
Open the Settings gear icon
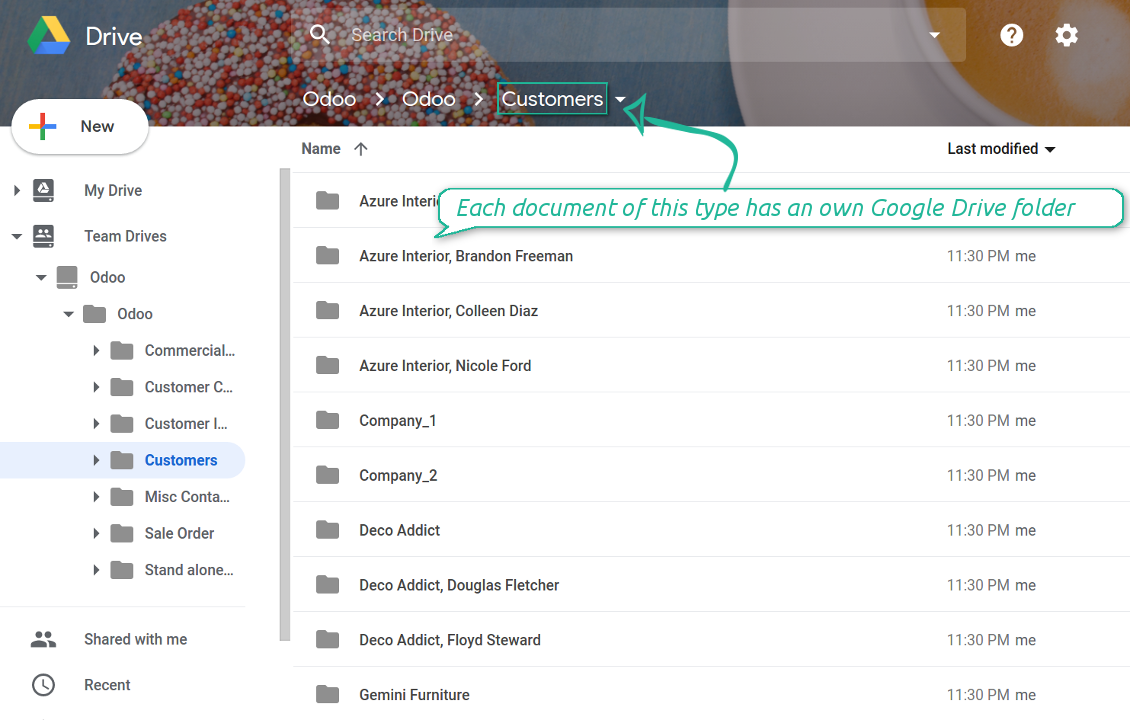point(1066,35)
